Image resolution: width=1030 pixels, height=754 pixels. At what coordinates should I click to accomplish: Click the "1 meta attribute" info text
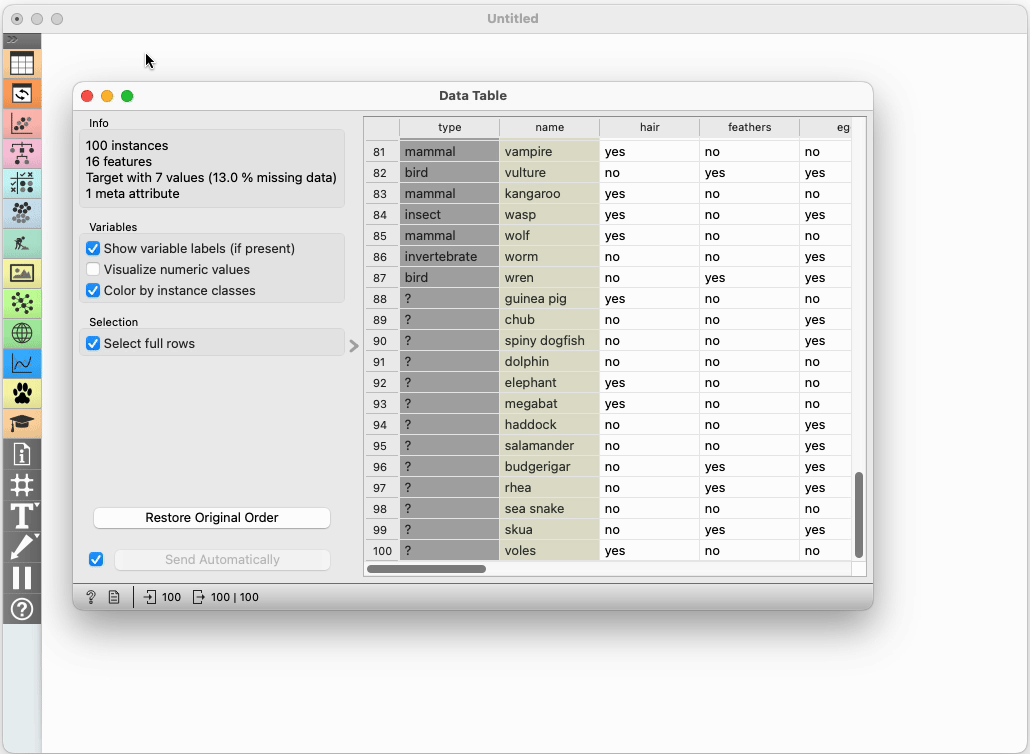pos(132,194)
